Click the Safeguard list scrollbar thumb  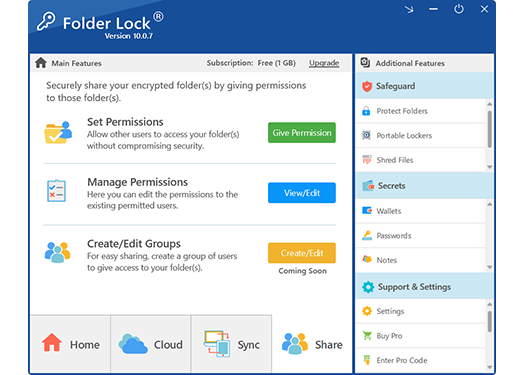click(x=490, y=129)
